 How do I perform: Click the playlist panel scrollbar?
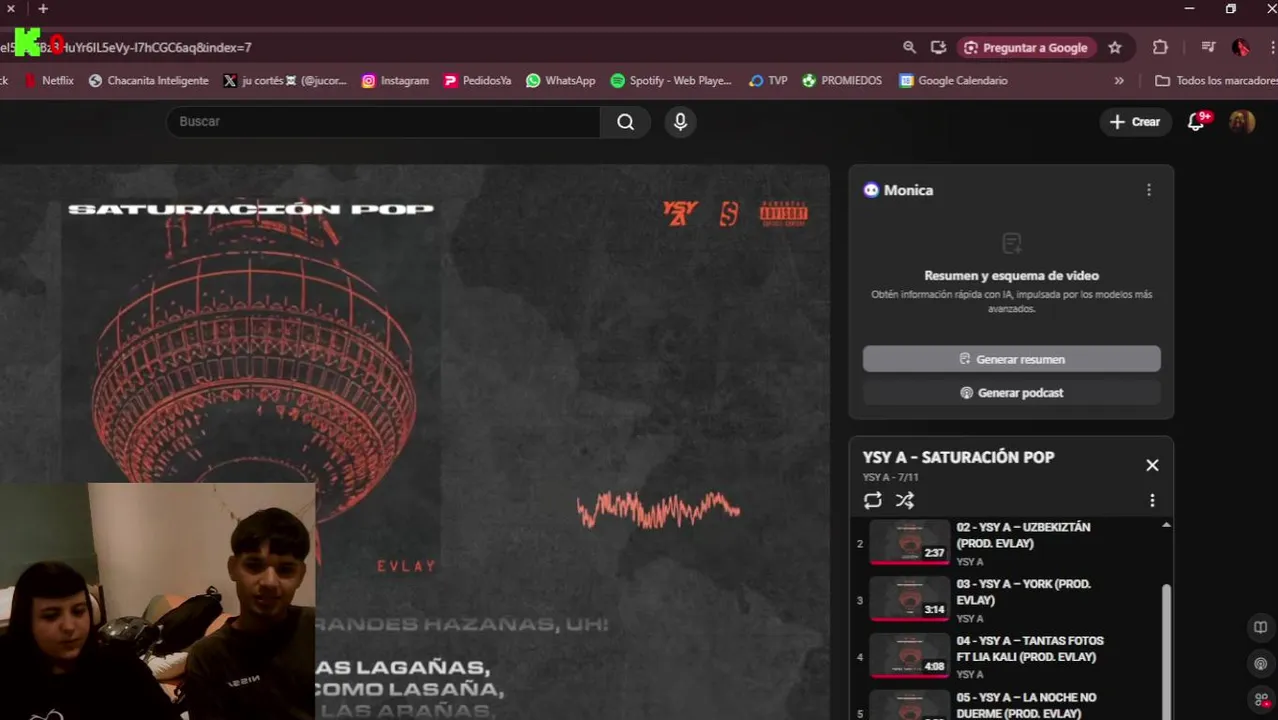coord(1166,650)
